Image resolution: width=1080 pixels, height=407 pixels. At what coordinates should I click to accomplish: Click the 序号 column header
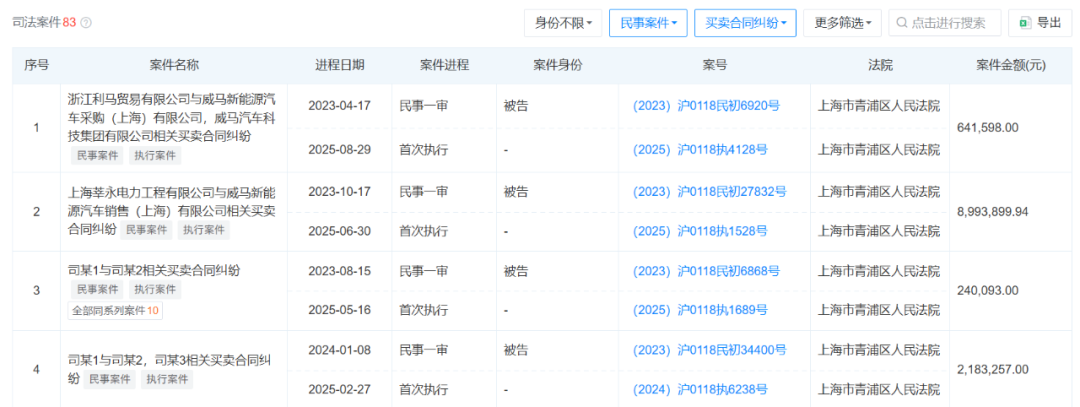[37, 65]
